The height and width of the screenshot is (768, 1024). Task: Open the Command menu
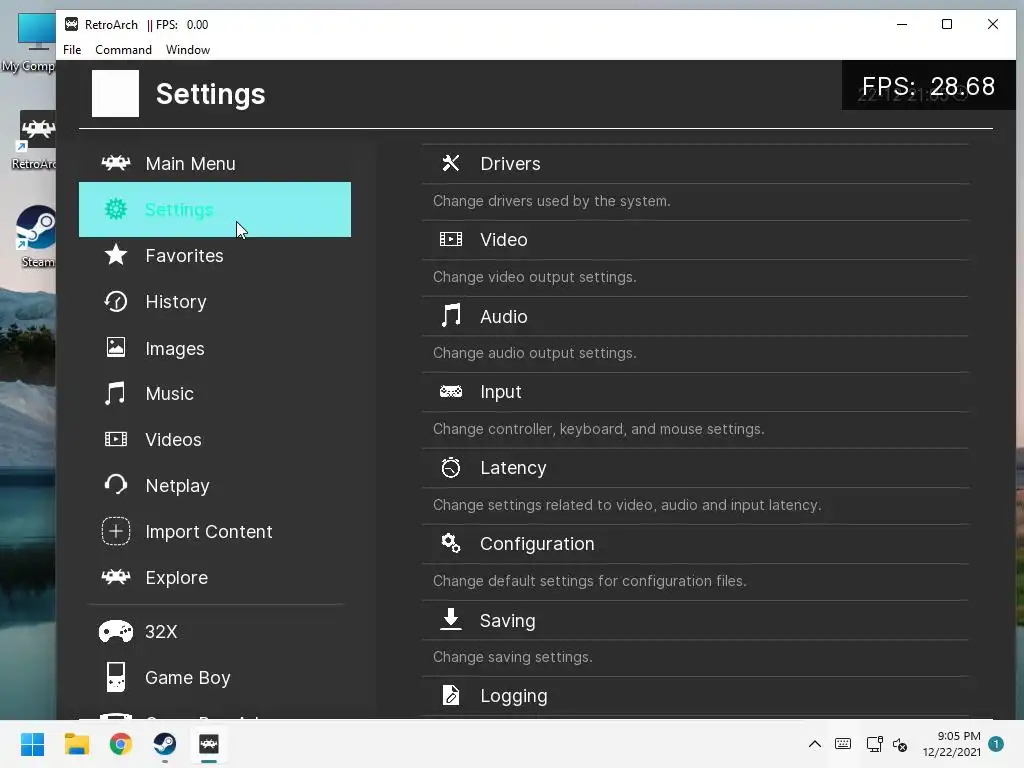123,50
